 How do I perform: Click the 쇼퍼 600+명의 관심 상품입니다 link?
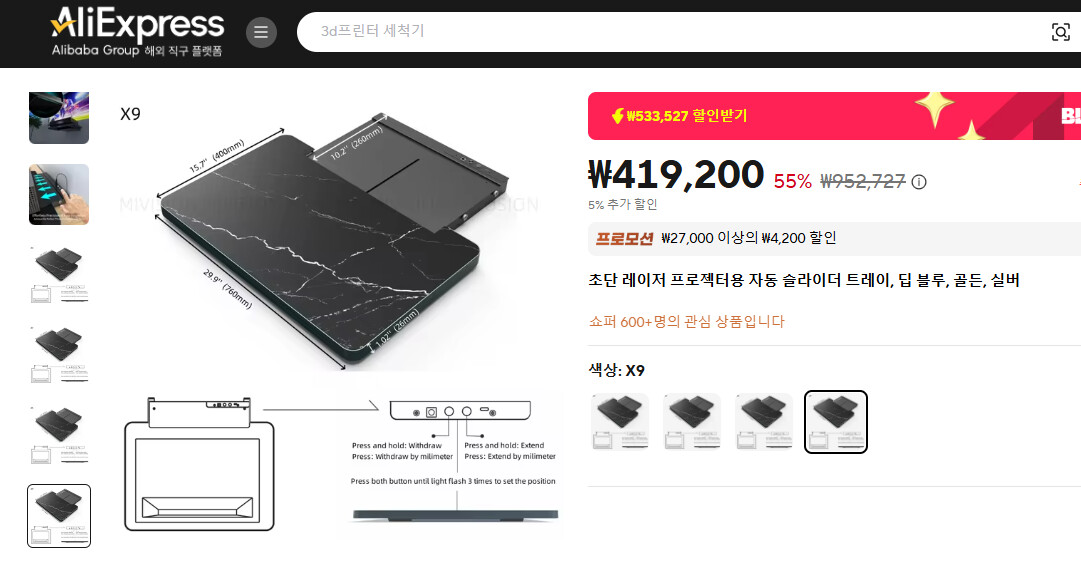tap(687, 321)
